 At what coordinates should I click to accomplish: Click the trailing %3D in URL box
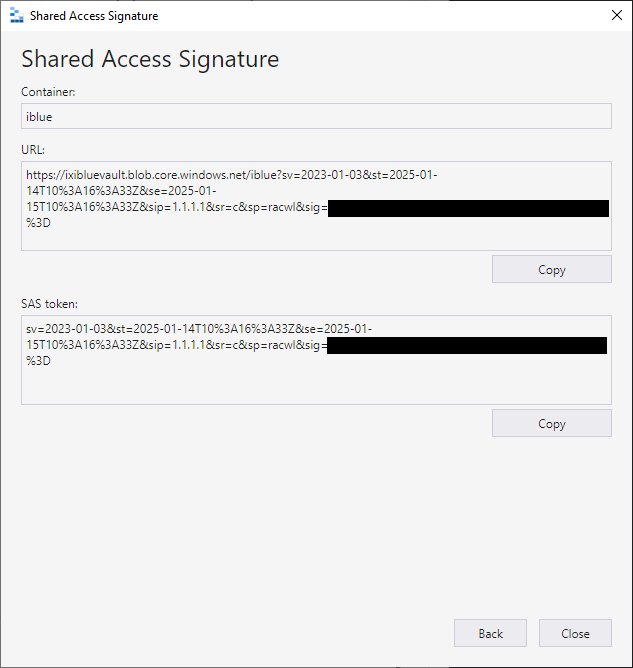(39, 223)
